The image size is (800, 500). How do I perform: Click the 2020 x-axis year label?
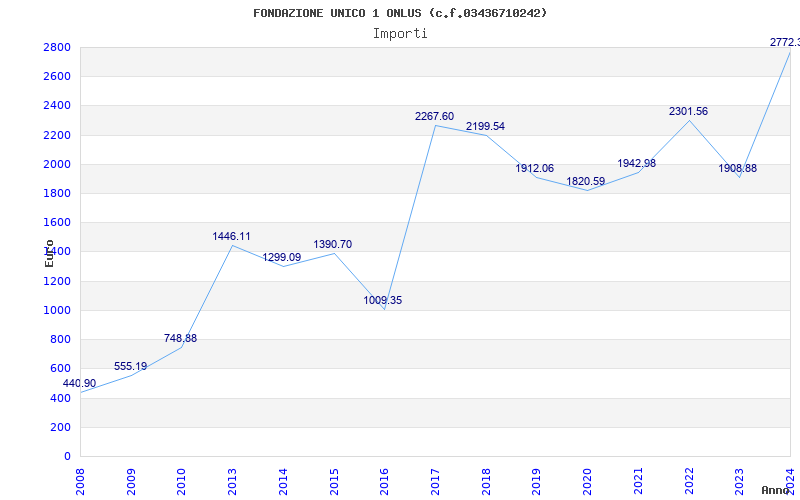(x=588, y=482)
